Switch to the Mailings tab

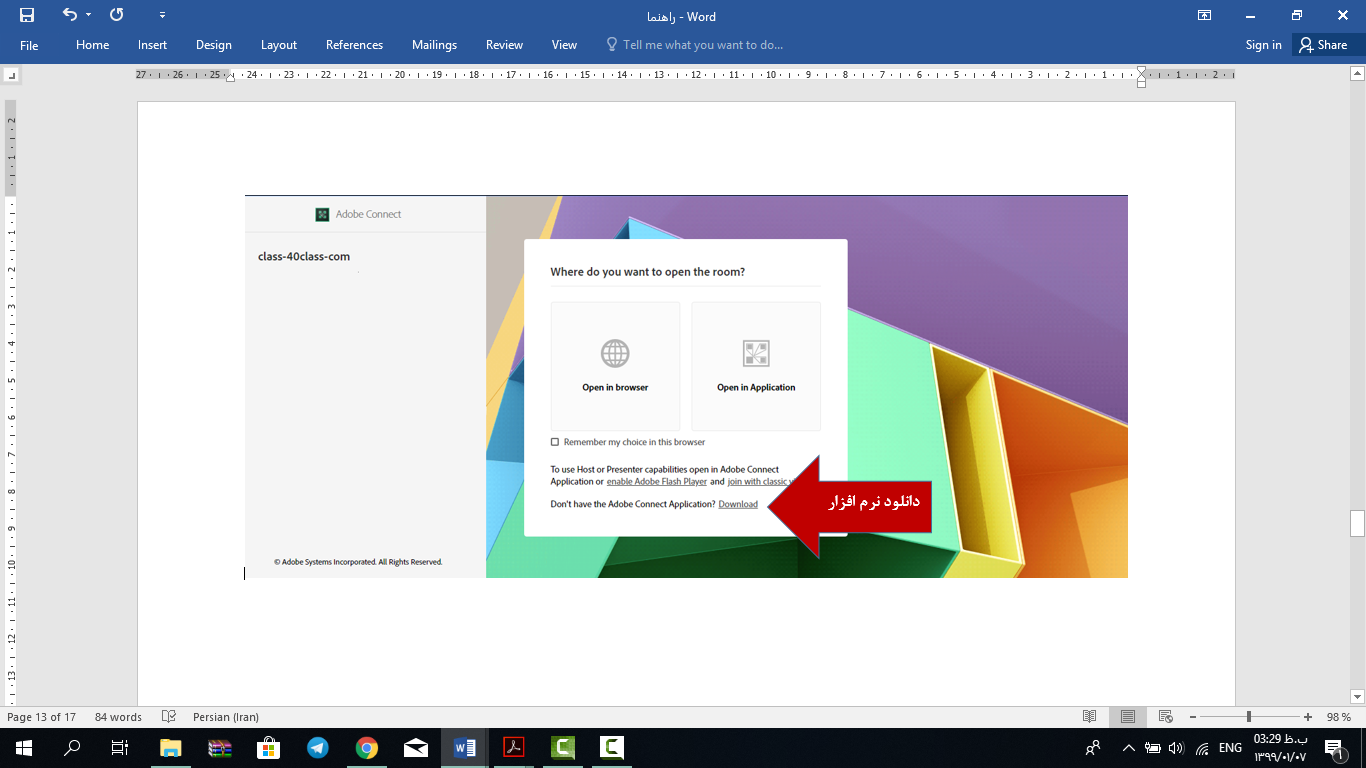pos(434,45)
